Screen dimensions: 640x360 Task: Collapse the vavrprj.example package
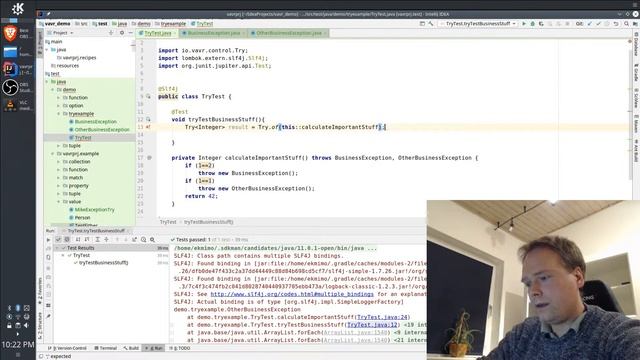pos(53,153)
